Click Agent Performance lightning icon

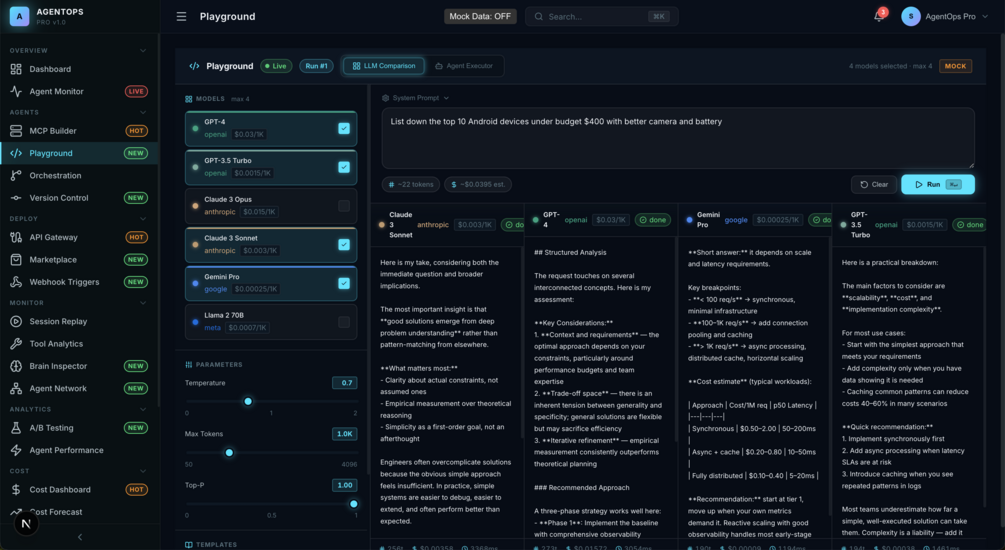coord(16,450)
